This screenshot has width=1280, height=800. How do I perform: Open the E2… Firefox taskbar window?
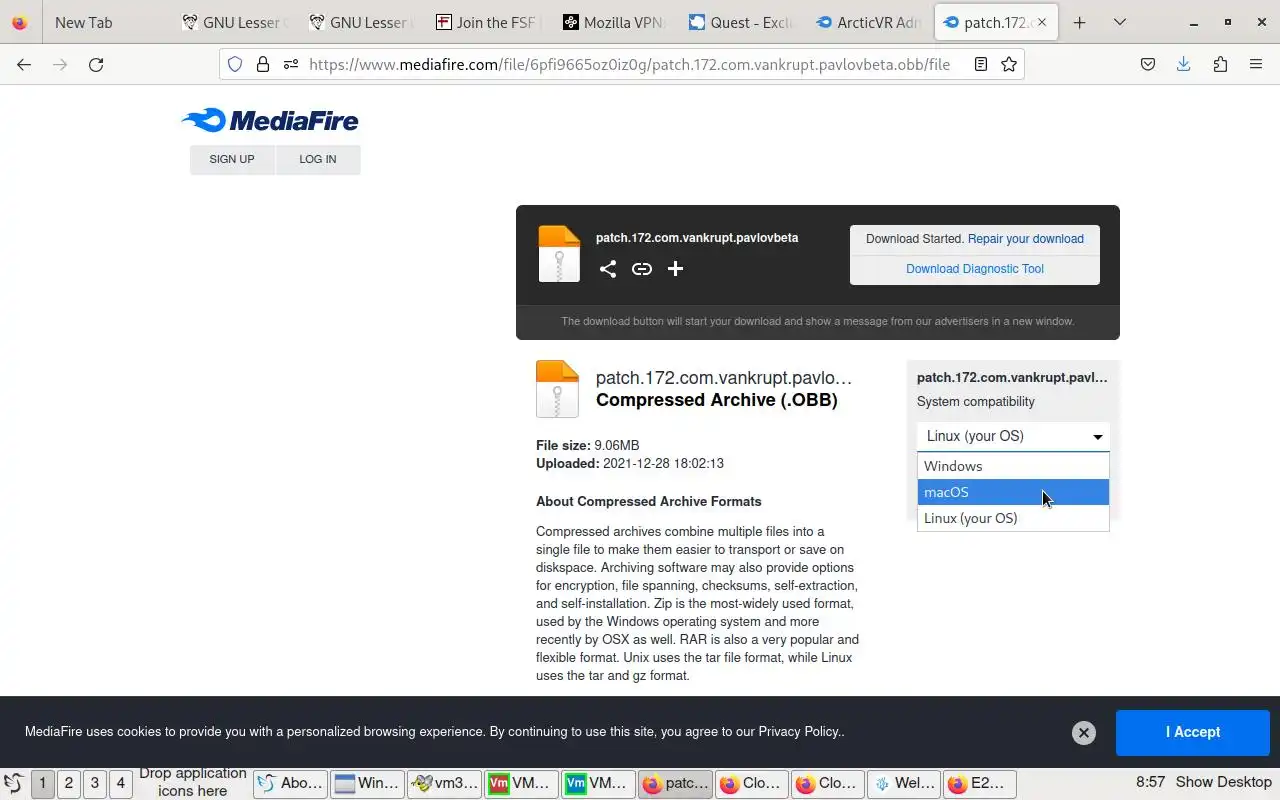click(980, 783)
